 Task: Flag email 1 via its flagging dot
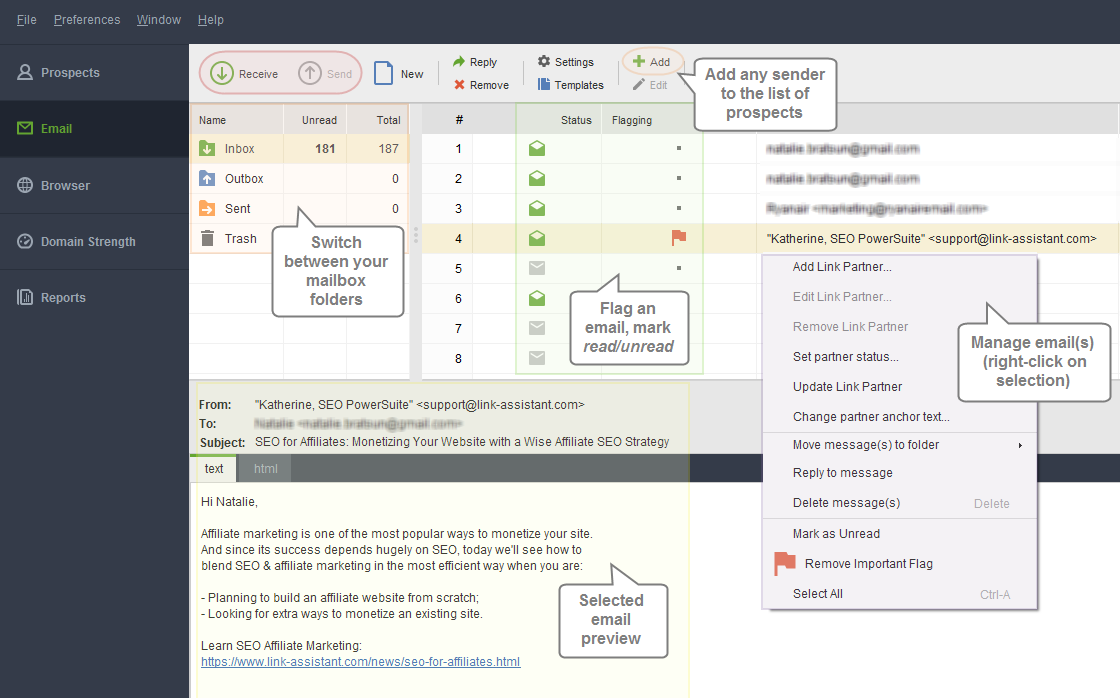(x=679, y=149)
